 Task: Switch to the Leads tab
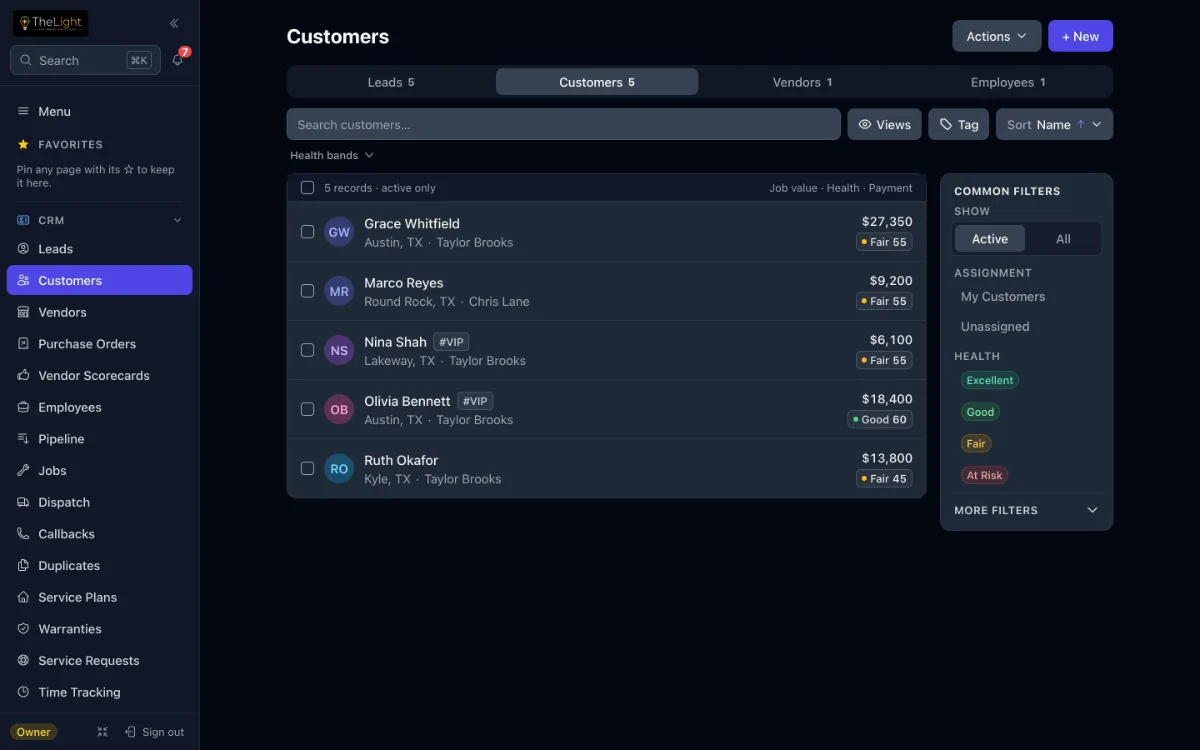[391, 82]
